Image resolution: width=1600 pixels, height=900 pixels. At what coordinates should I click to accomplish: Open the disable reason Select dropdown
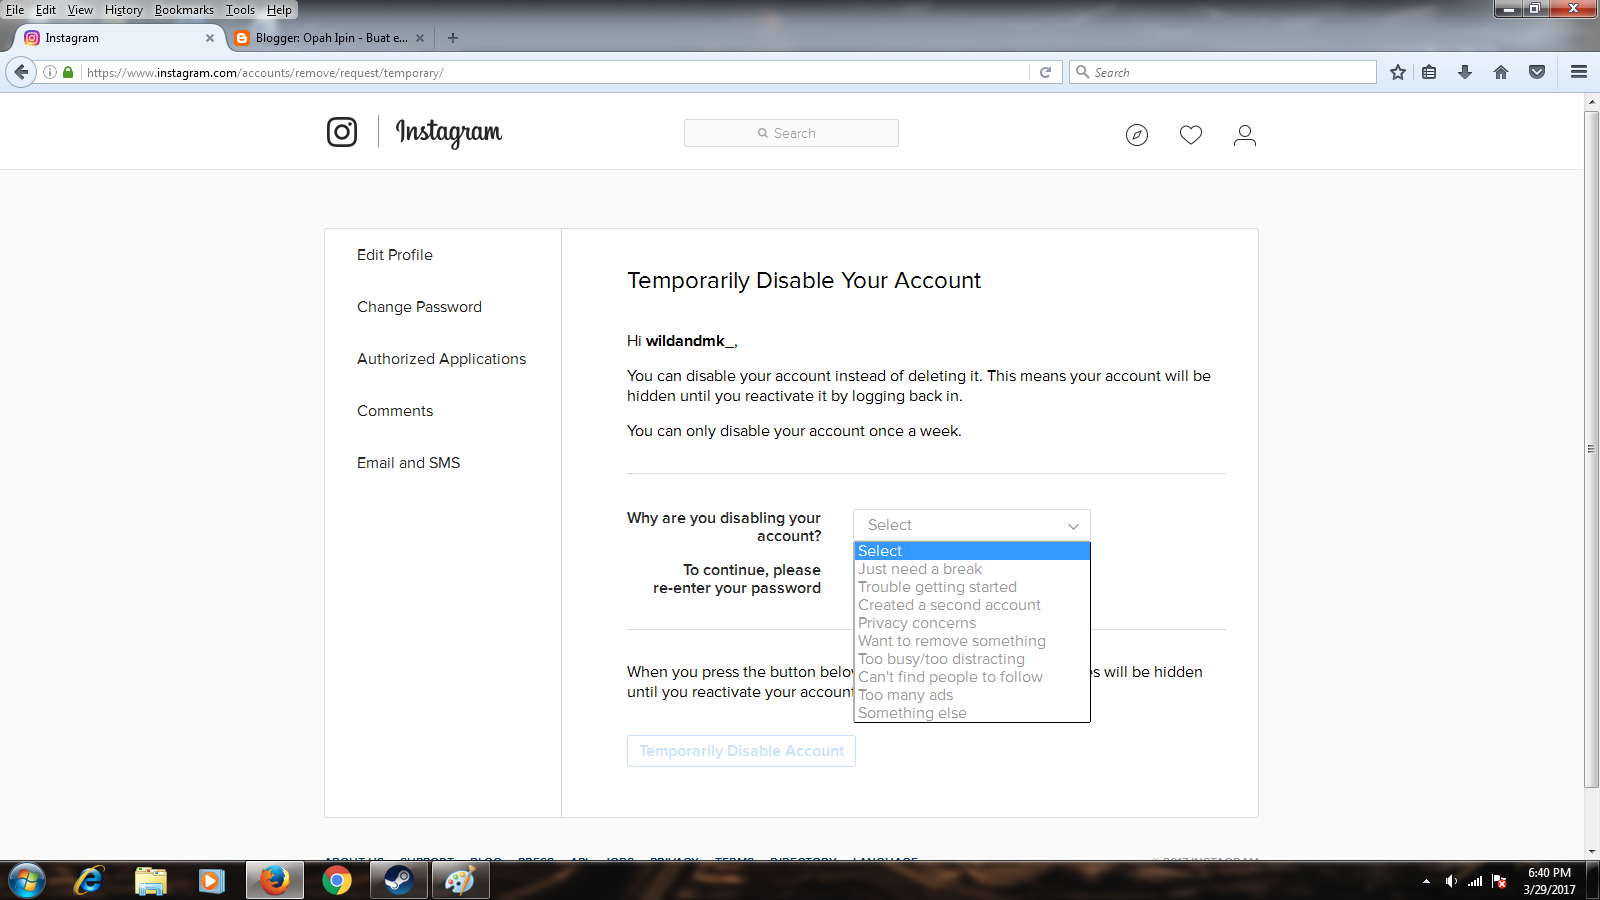click(972, 525)
